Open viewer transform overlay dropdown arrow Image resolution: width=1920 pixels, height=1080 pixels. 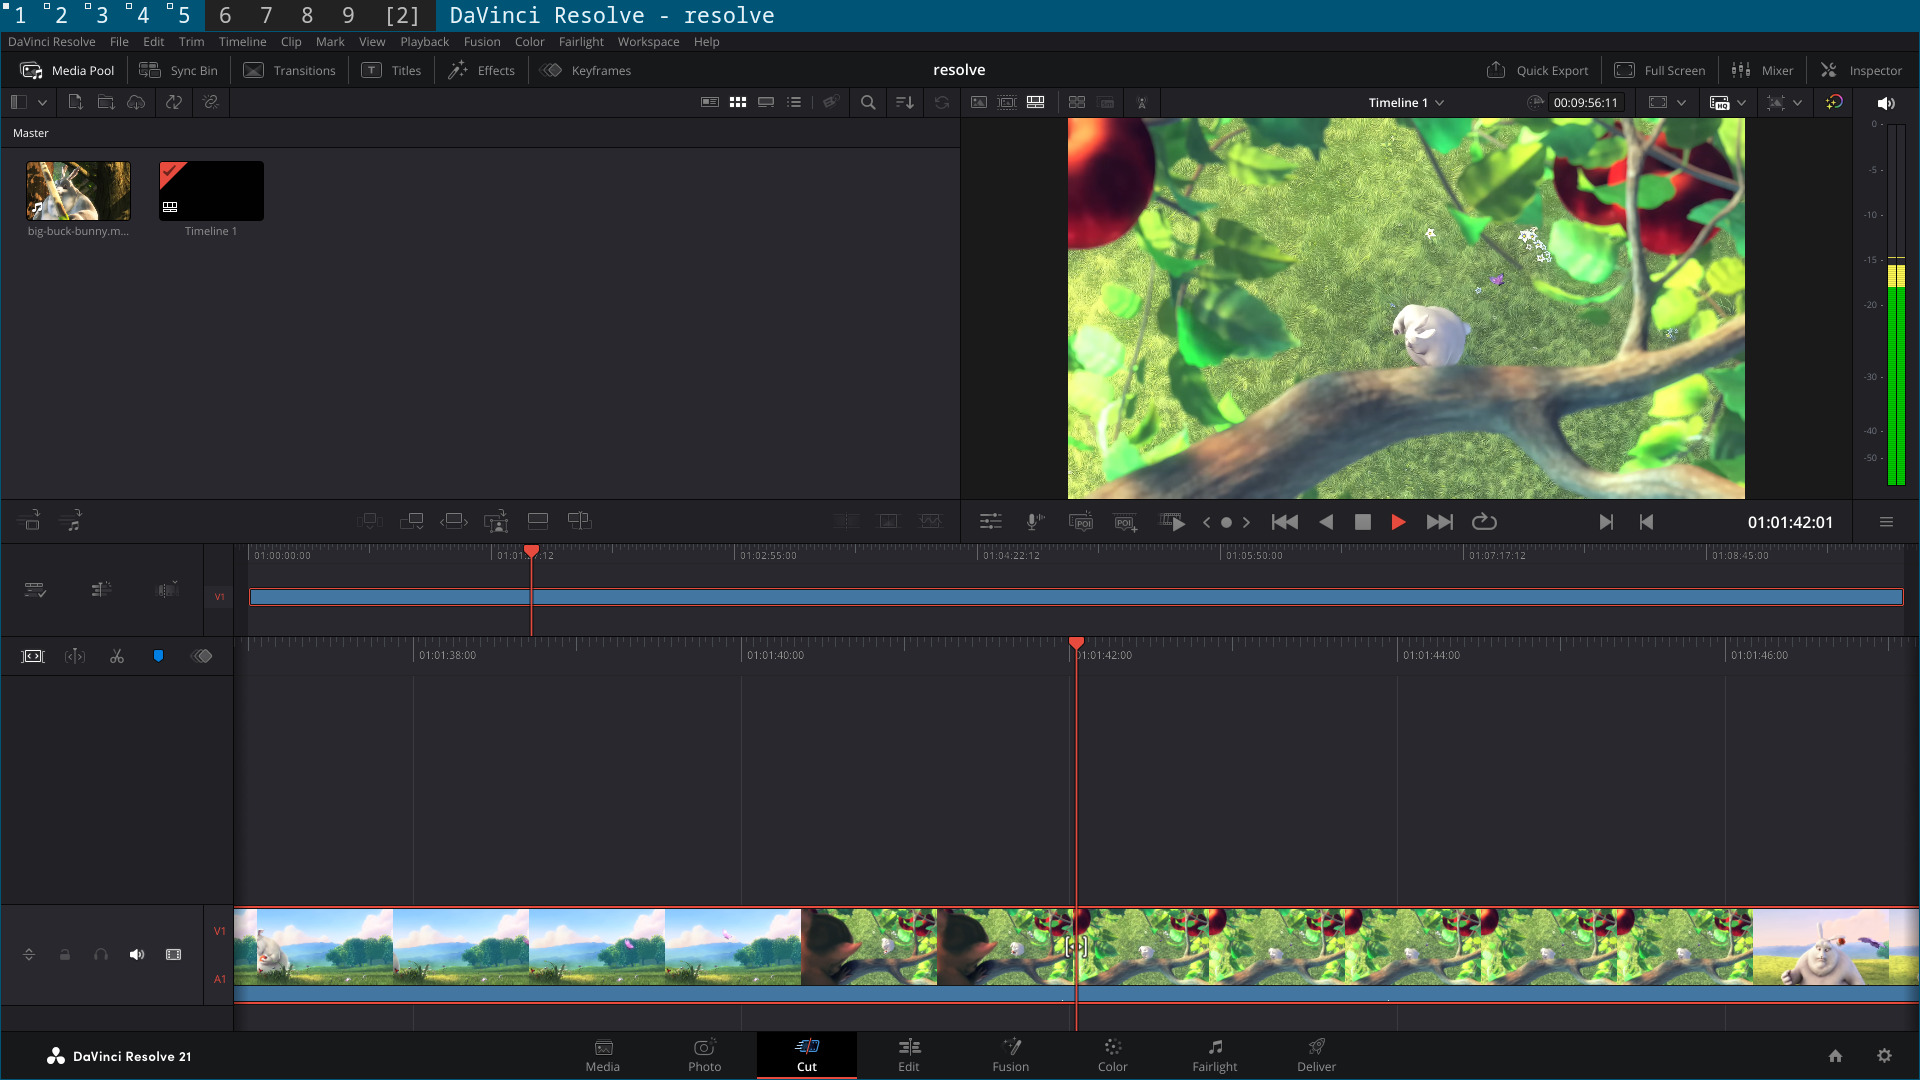pos(1797,102)
